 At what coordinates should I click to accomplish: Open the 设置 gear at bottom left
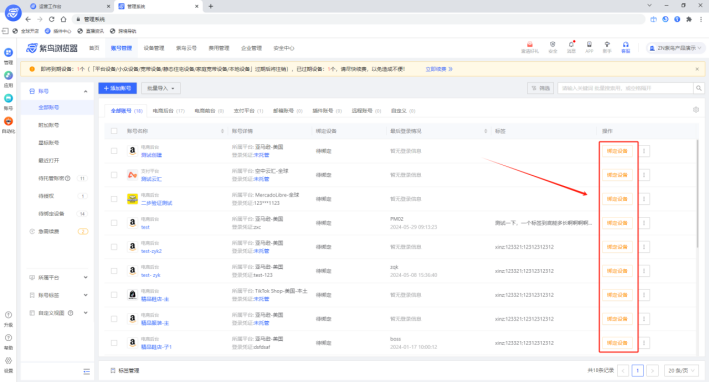coord(8,361)
